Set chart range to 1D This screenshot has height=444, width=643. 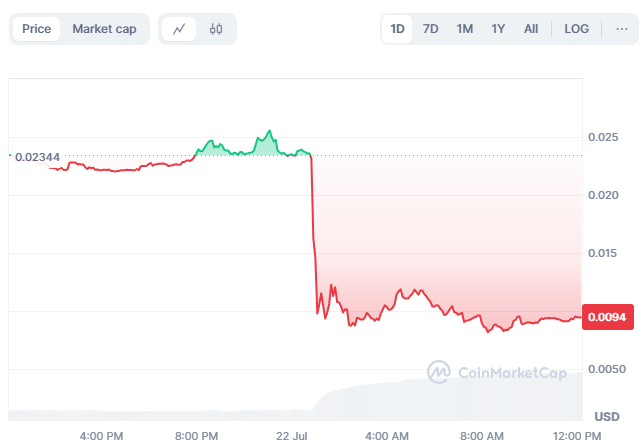pos(397,29)
